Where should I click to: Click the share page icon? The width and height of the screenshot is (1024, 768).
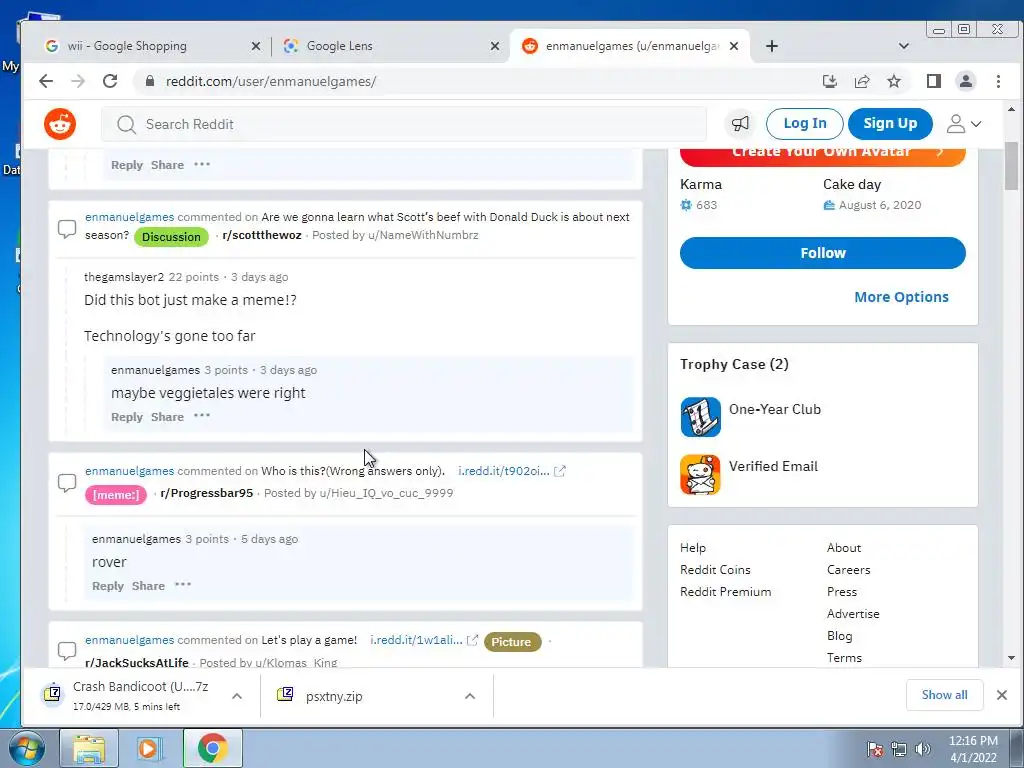(862, 81)
